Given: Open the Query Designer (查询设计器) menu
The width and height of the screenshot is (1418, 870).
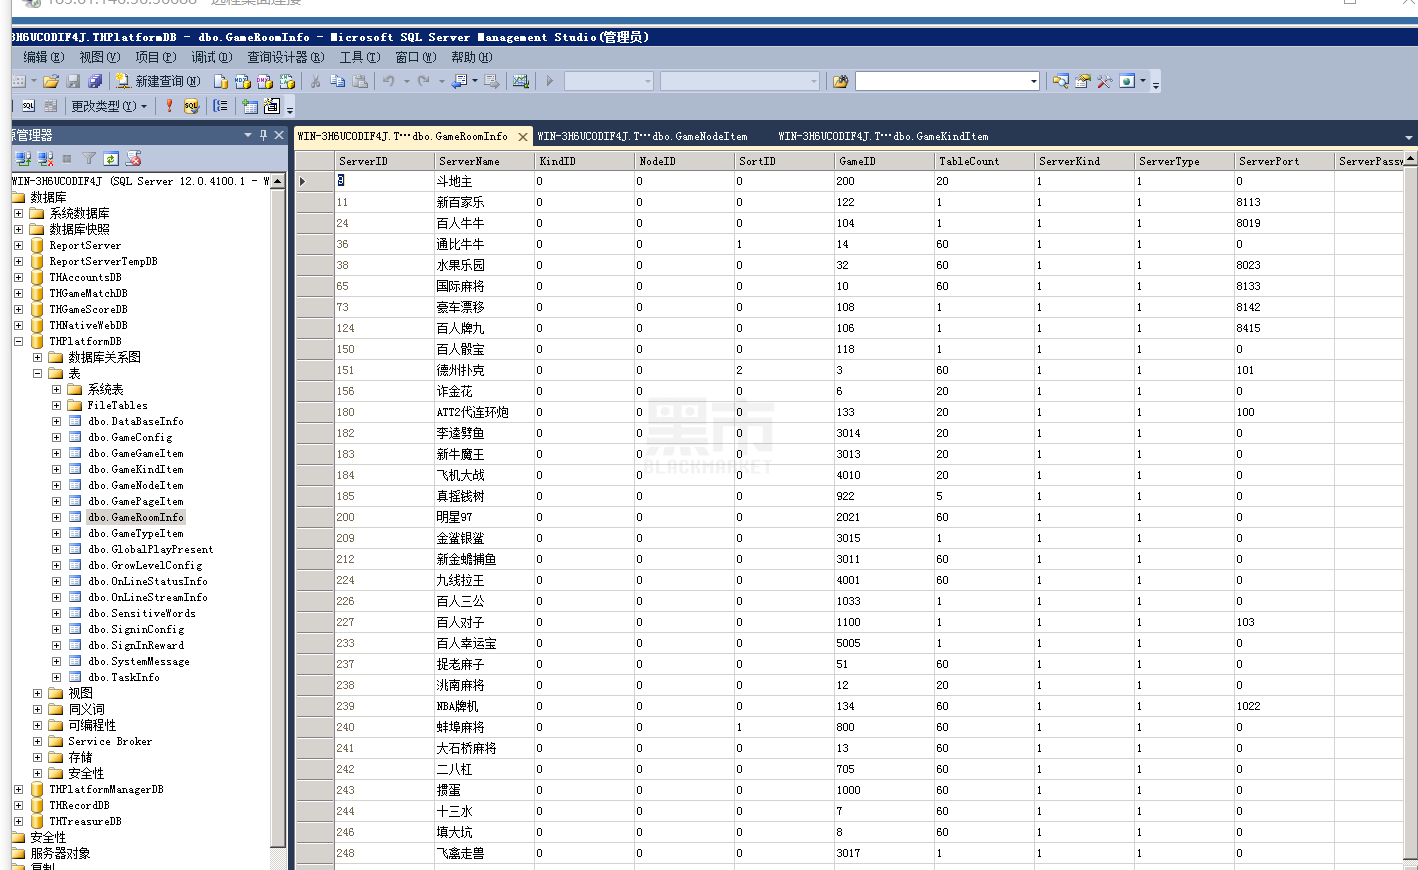Looking at the screenshot, I should click(x=285, y=57).
